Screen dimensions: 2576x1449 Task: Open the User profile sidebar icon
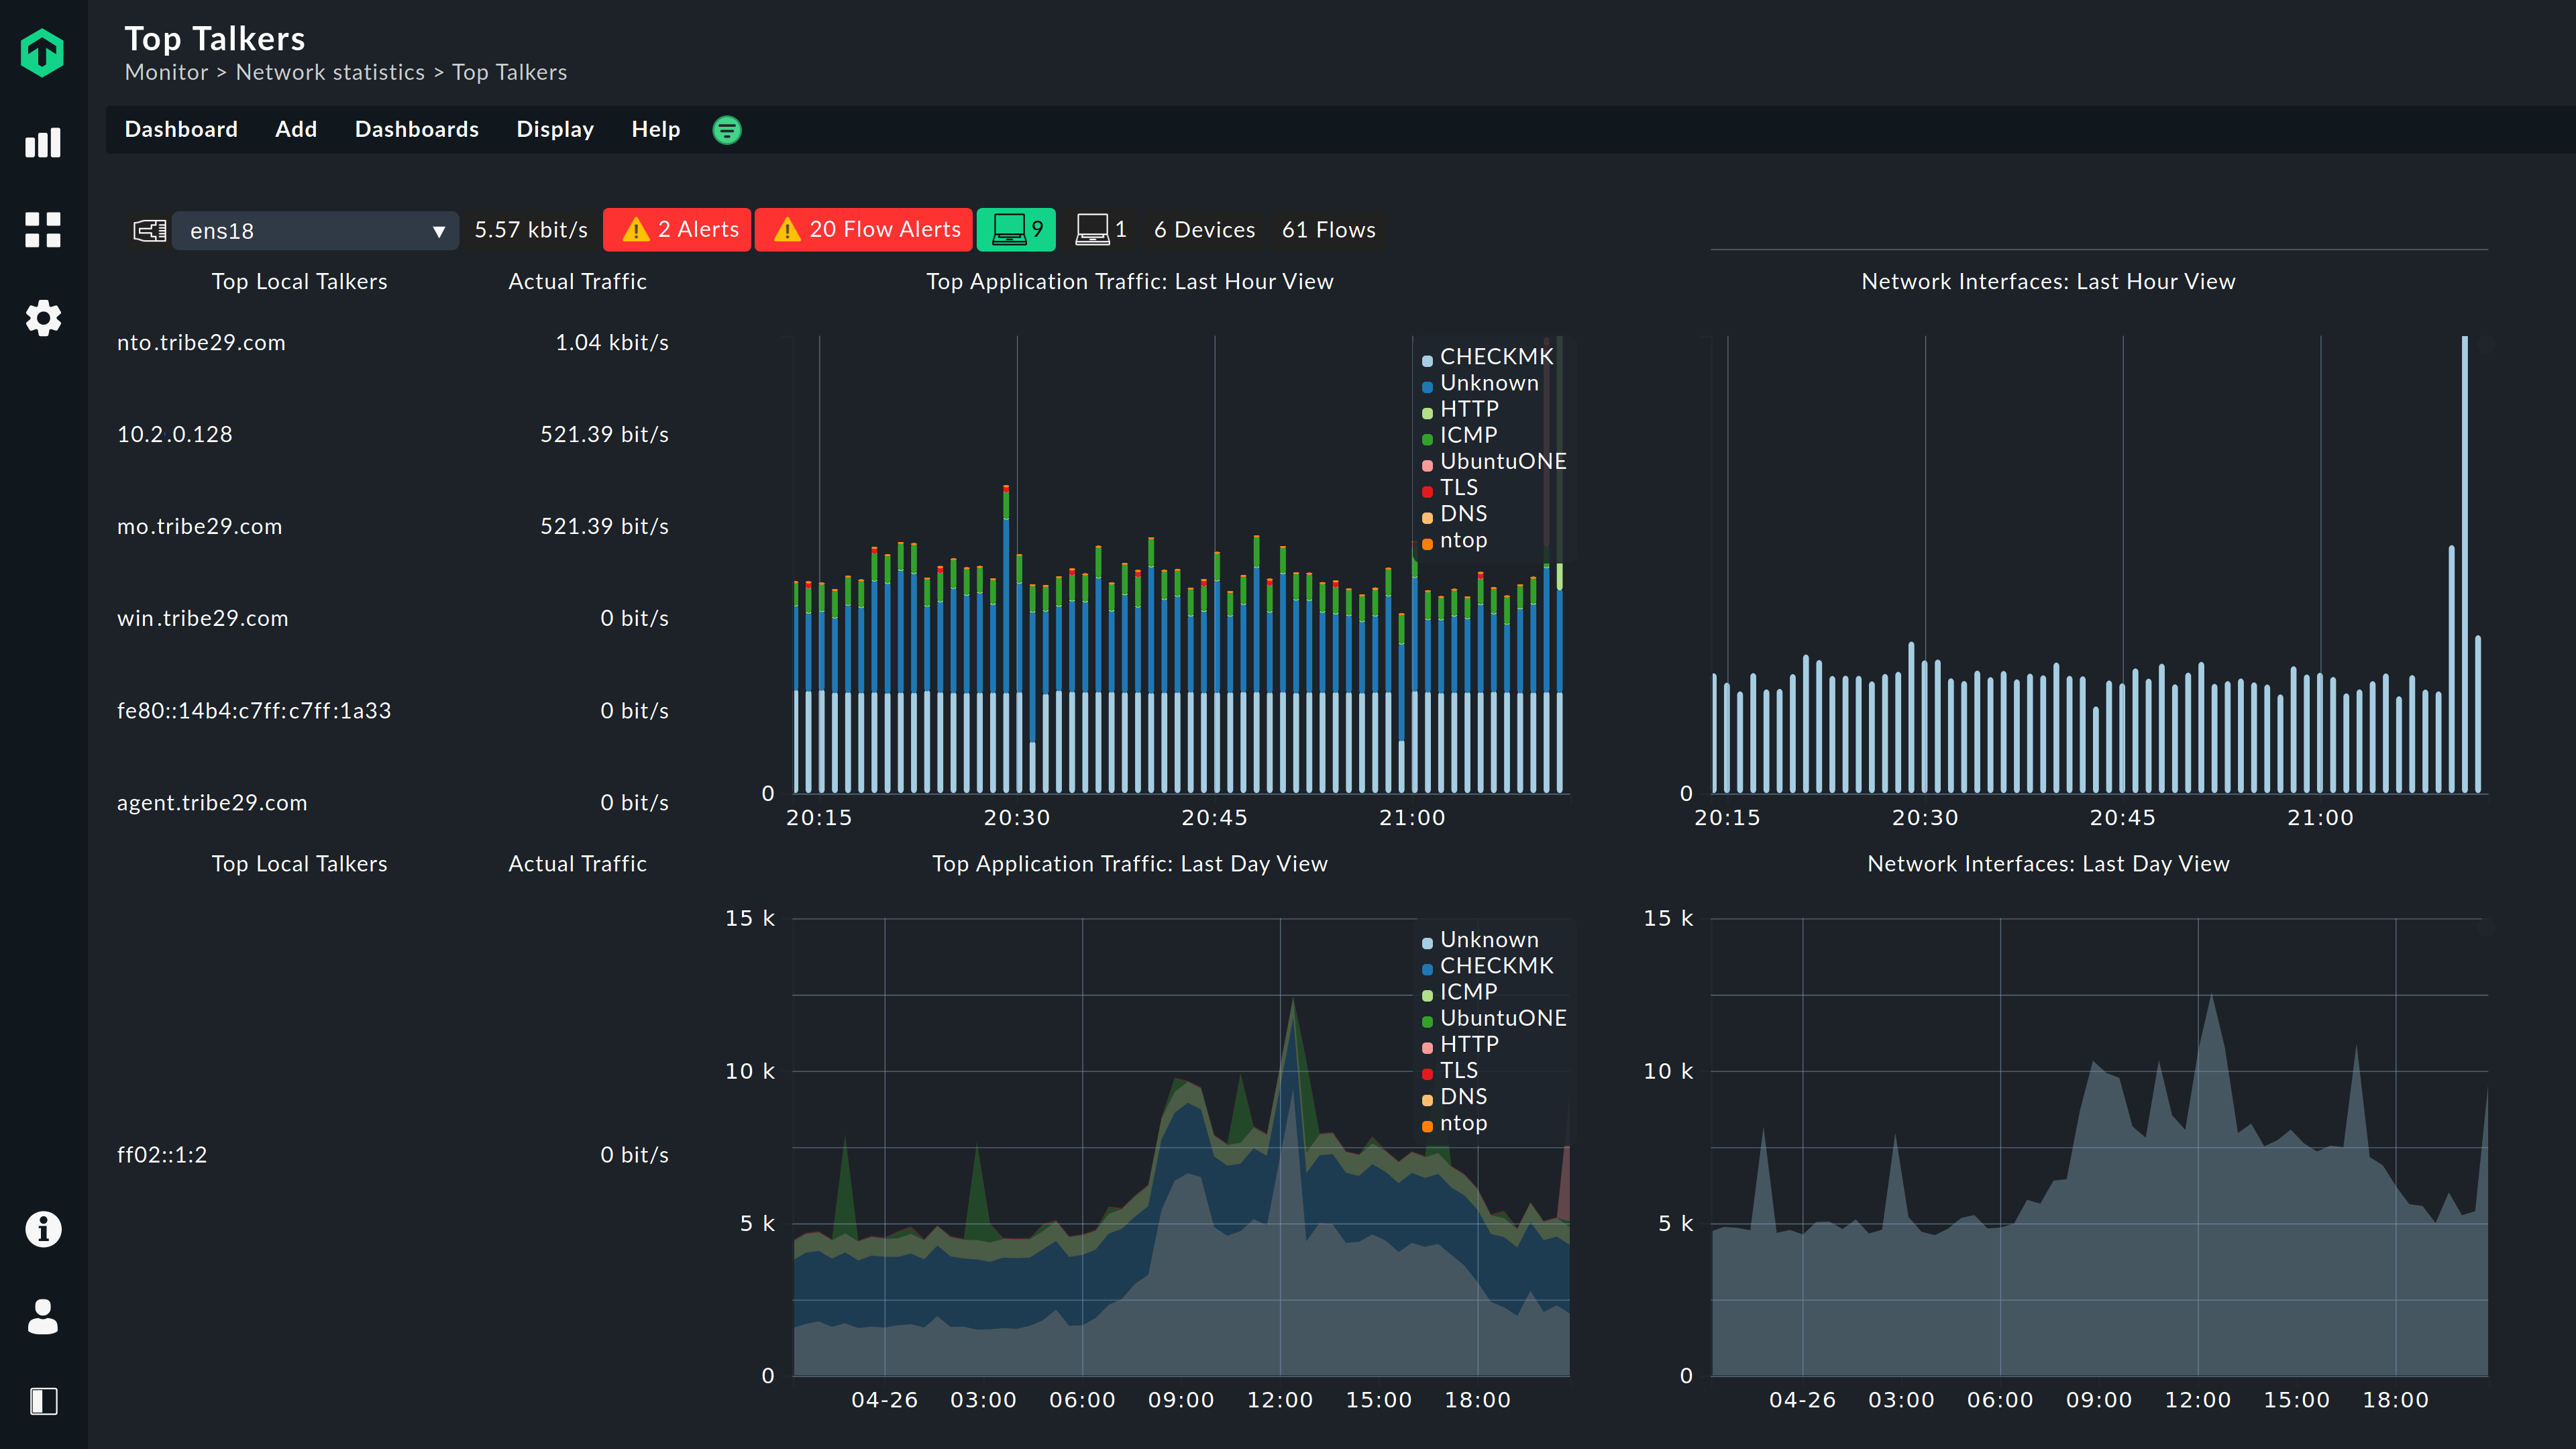[x=42, y=1316]
